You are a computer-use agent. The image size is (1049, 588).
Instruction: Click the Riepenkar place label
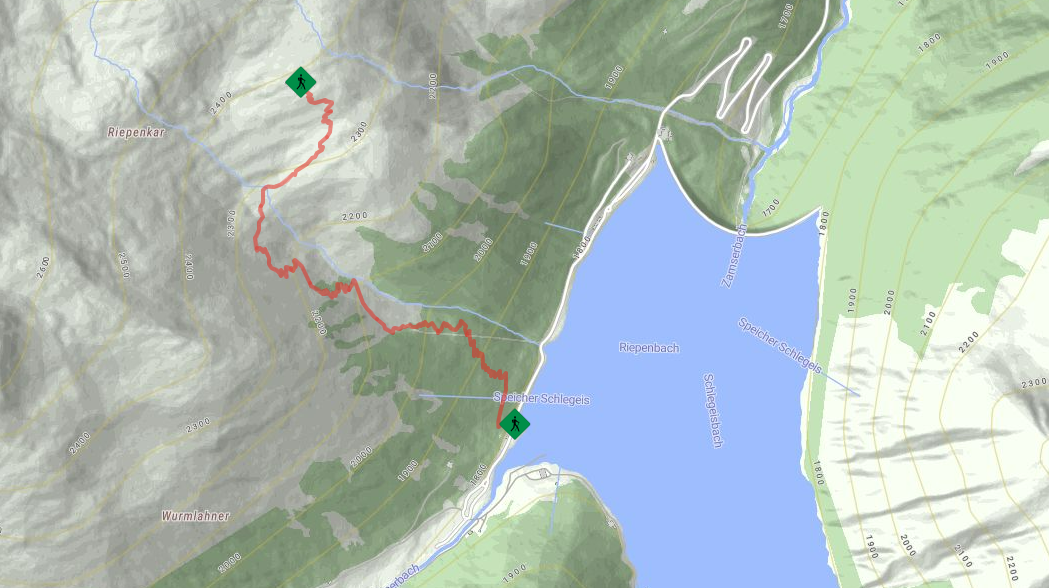(x=136, y=132)
